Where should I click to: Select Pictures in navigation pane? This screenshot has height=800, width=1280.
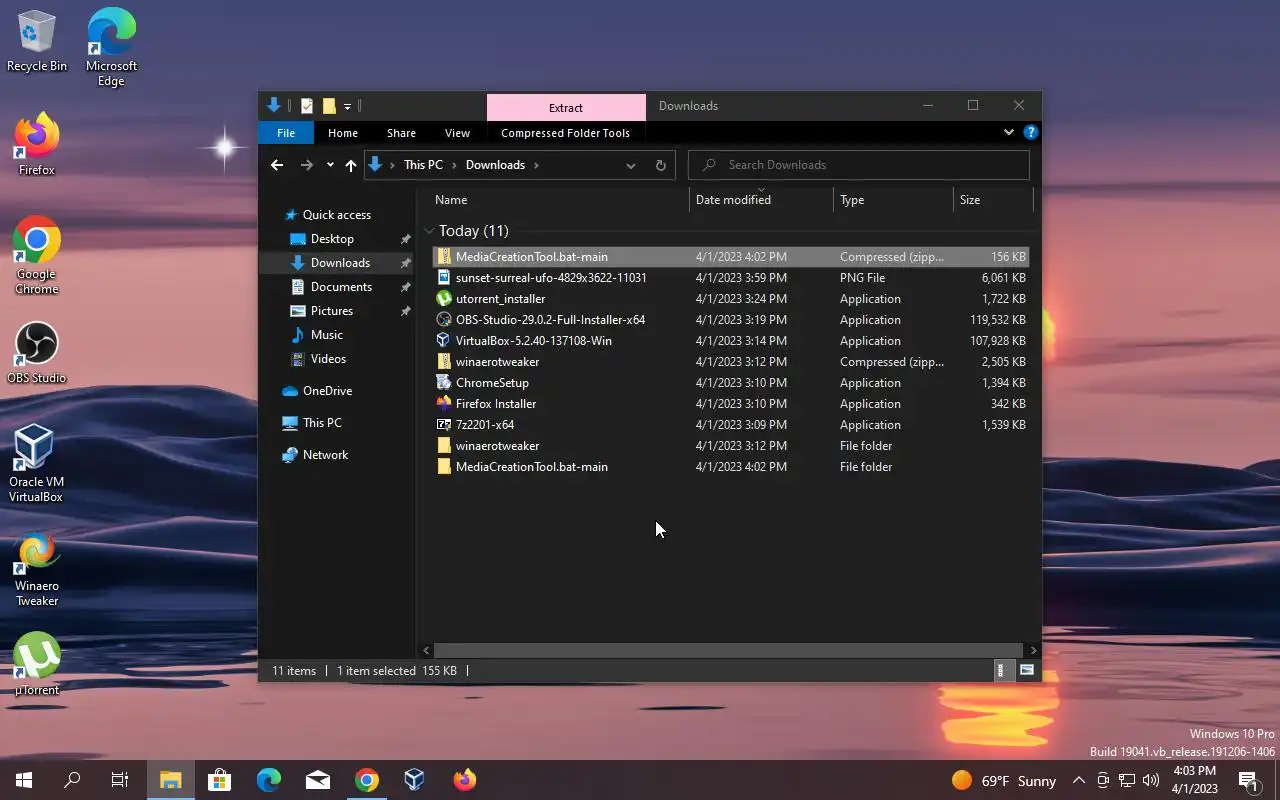point(331,311)
